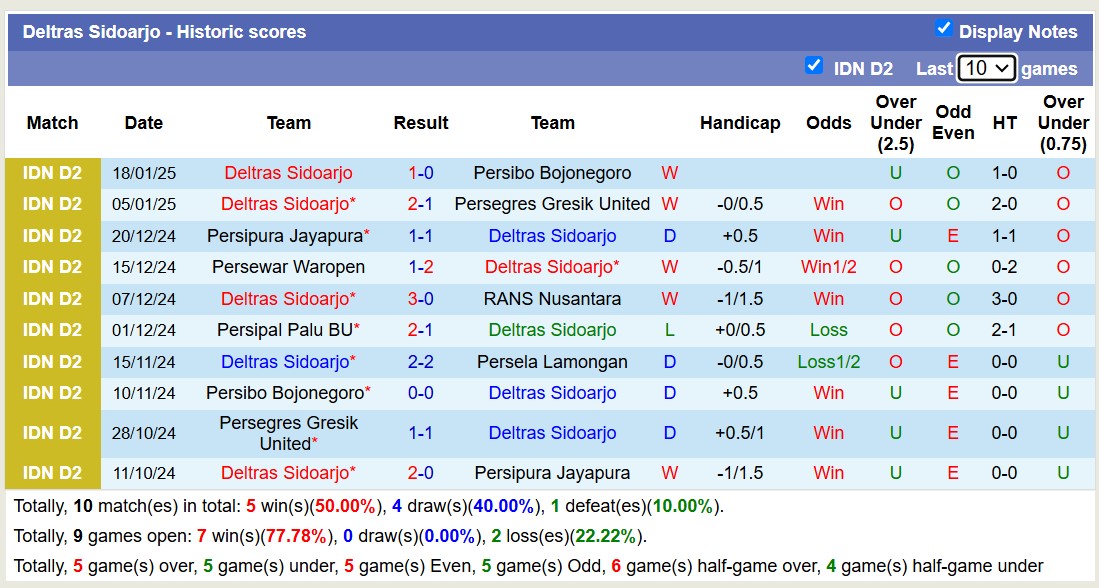Click Persipal Palu BU team name
This screenshot has height=588, width=1099.
[285, 330]
